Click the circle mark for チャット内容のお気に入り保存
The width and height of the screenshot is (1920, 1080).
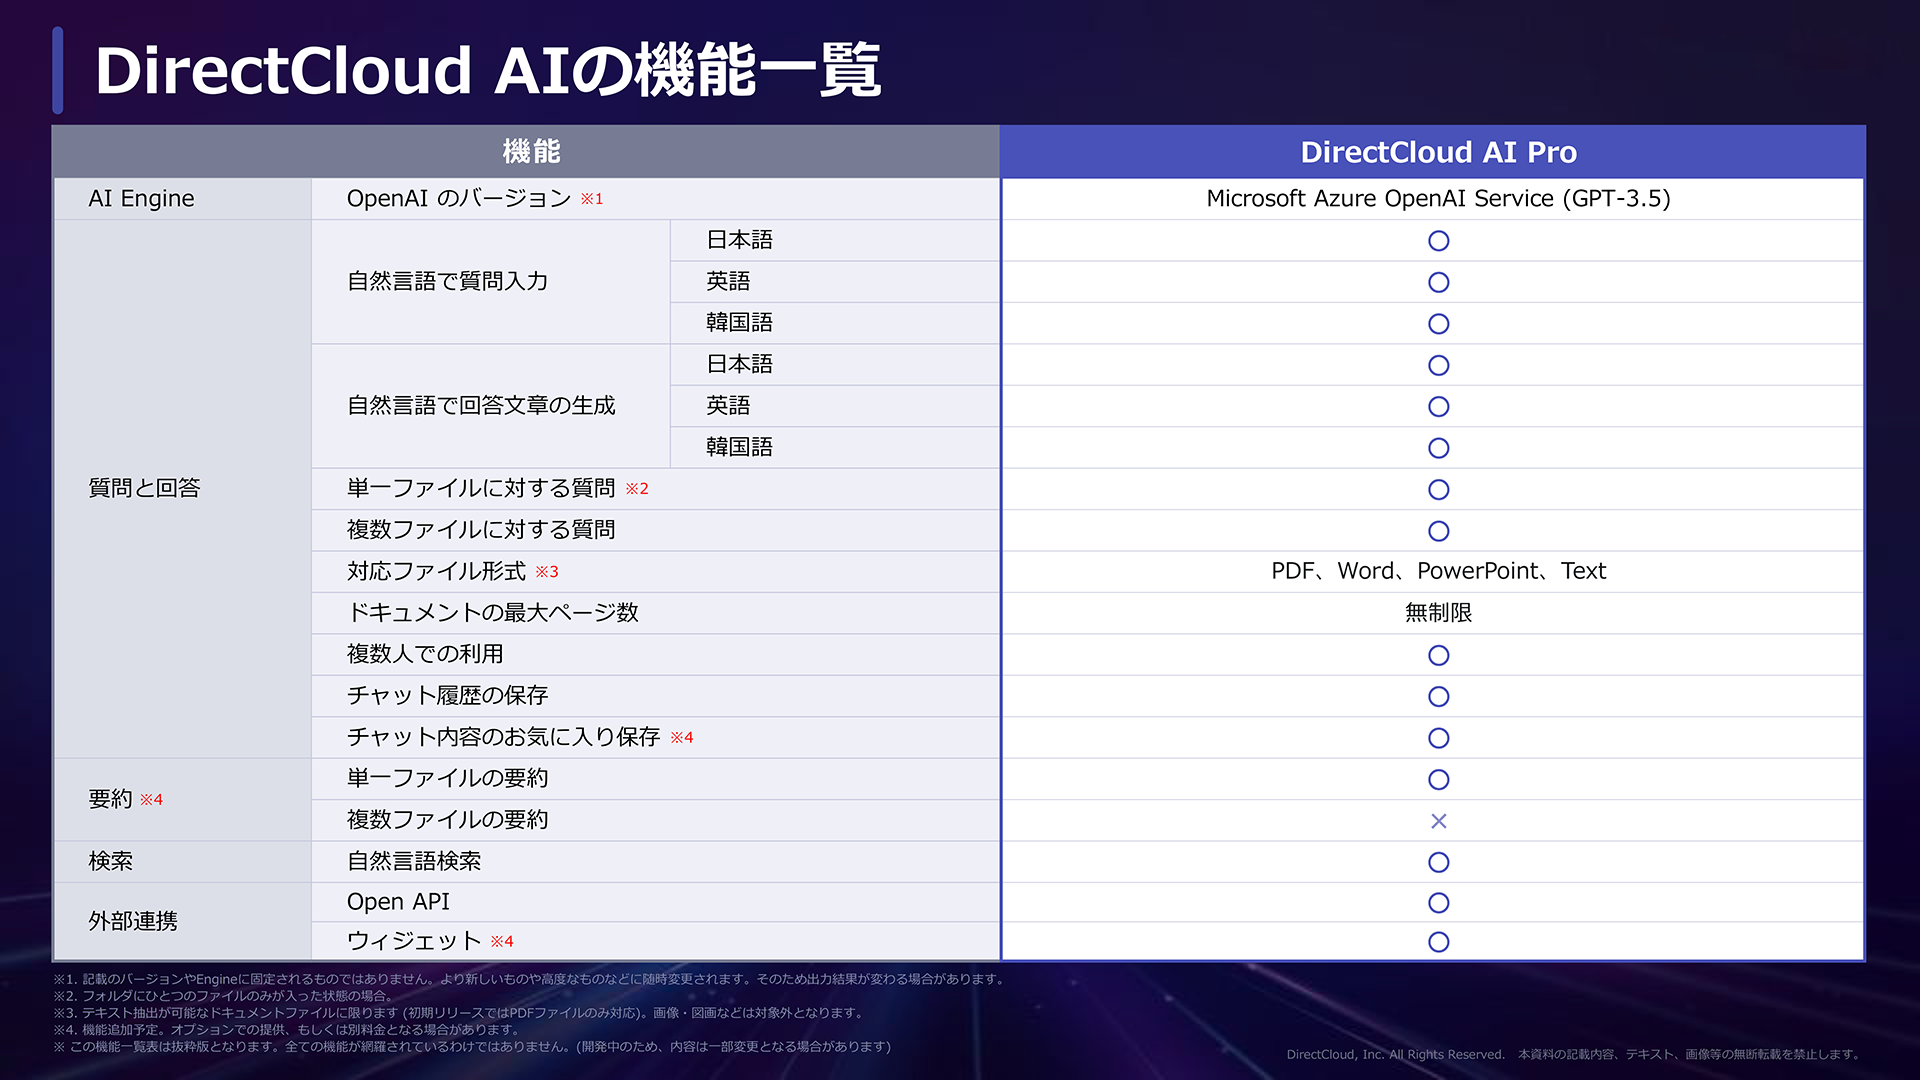click(1438, 738)
